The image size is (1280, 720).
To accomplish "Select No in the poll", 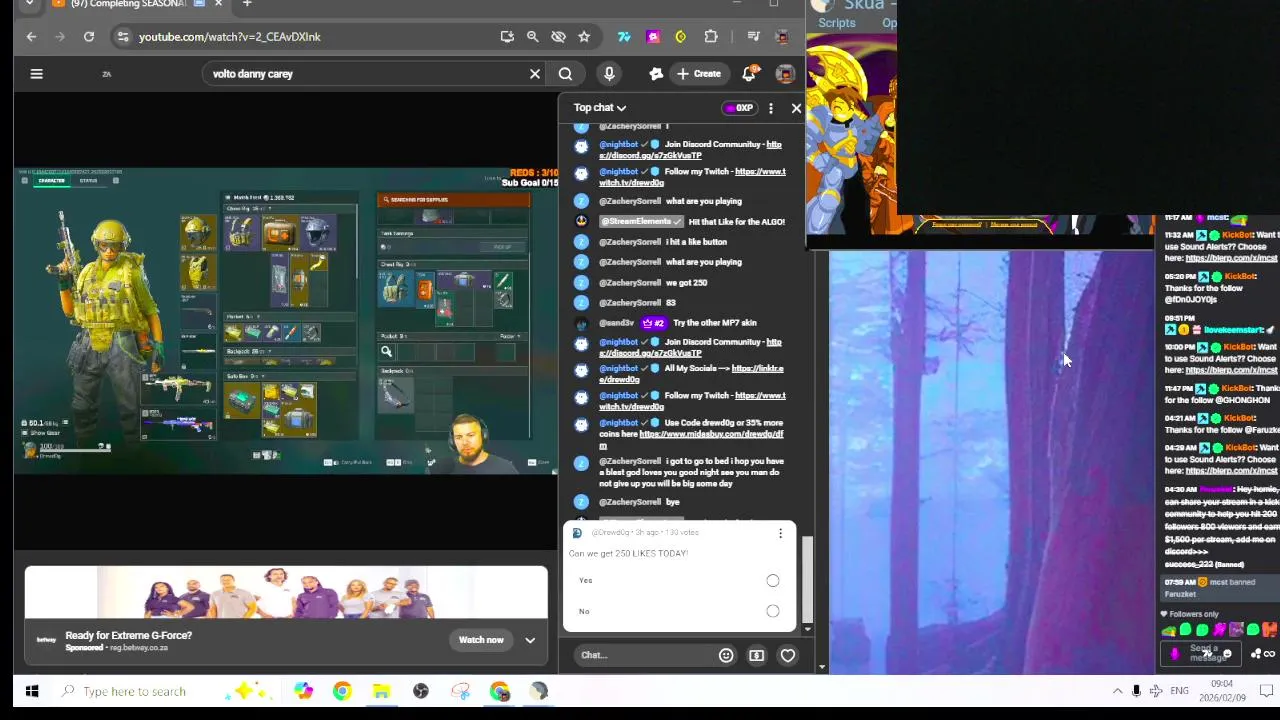I will [773, 611].
